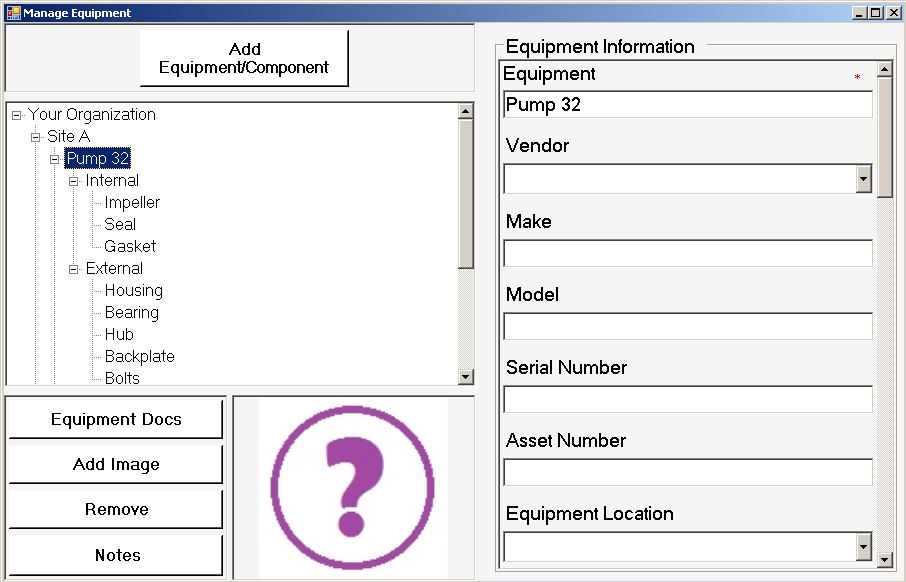Collapse the Internal tree branch
Screen dimensions: 906x582
74,181
